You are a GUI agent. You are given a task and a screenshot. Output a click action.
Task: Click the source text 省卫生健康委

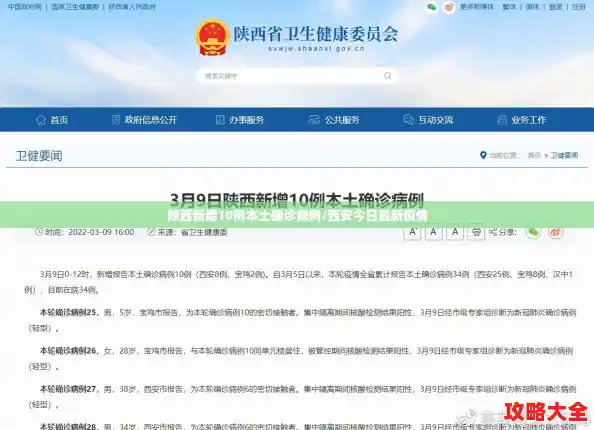pos(204,232)
